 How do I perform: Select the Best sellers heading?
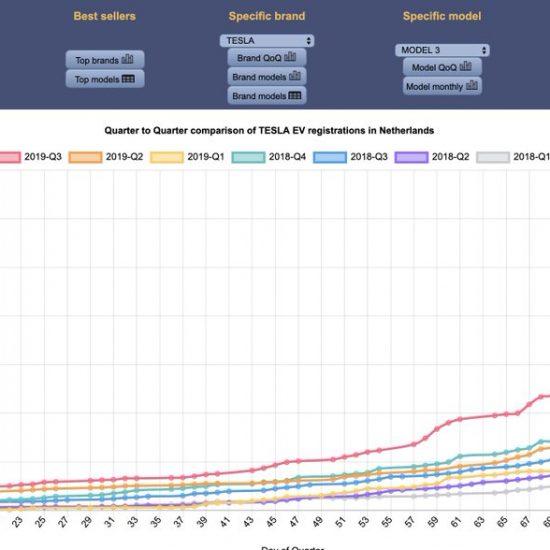tap(105, 16)
